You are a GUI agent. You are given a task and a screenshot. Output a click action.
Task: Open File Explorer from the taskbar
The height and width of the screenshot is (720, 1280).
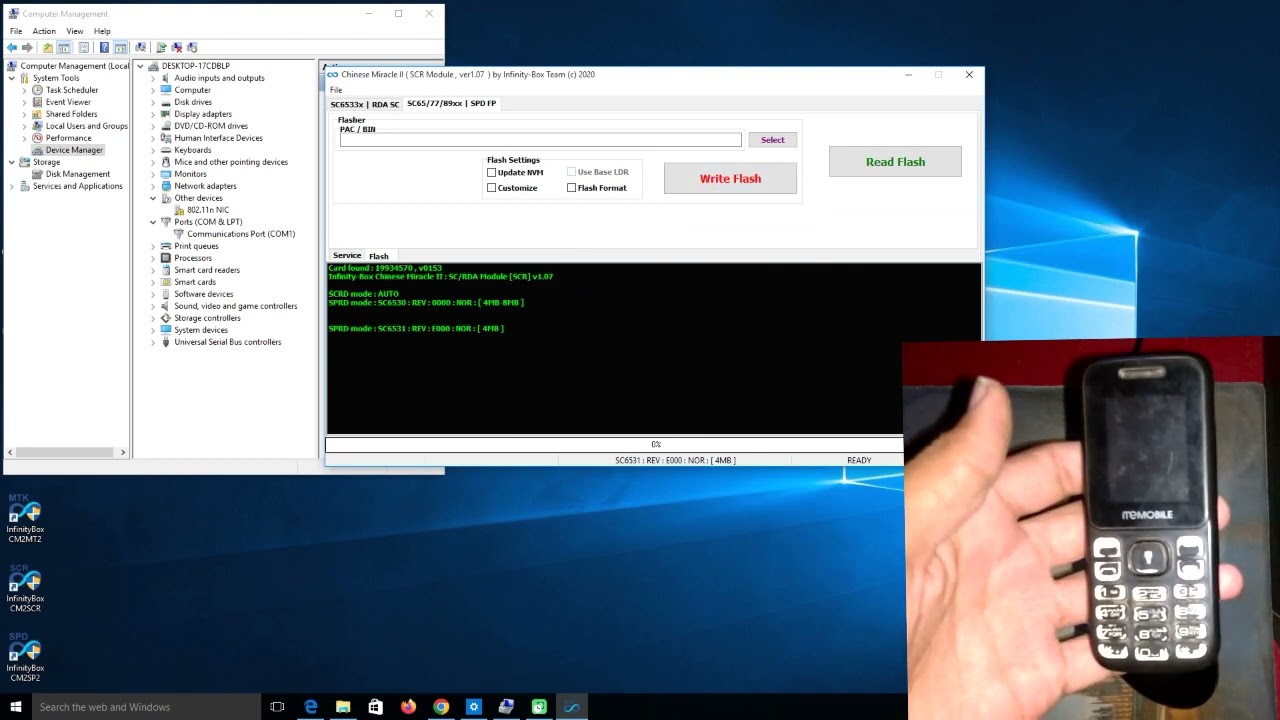tap(343, 707)
